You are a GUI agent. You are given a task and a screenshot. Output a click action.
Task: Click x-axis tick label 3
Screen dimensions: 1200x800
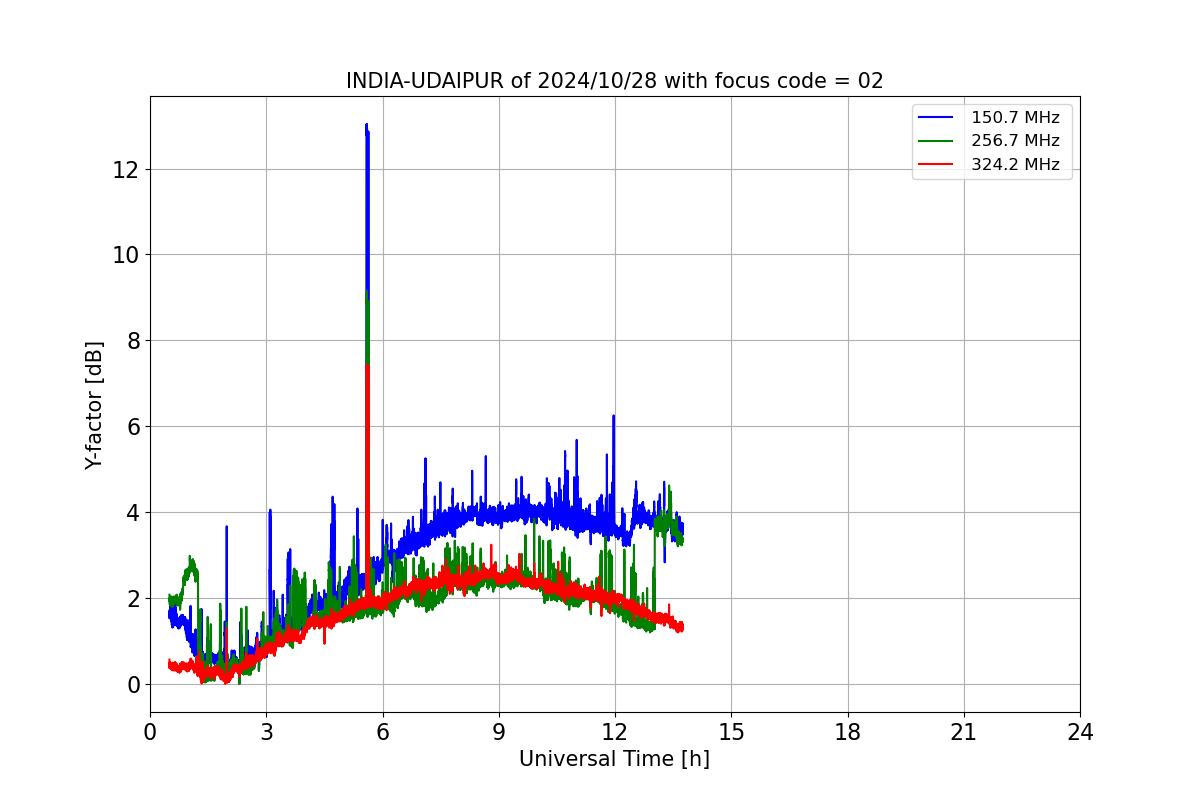(266, 732)
